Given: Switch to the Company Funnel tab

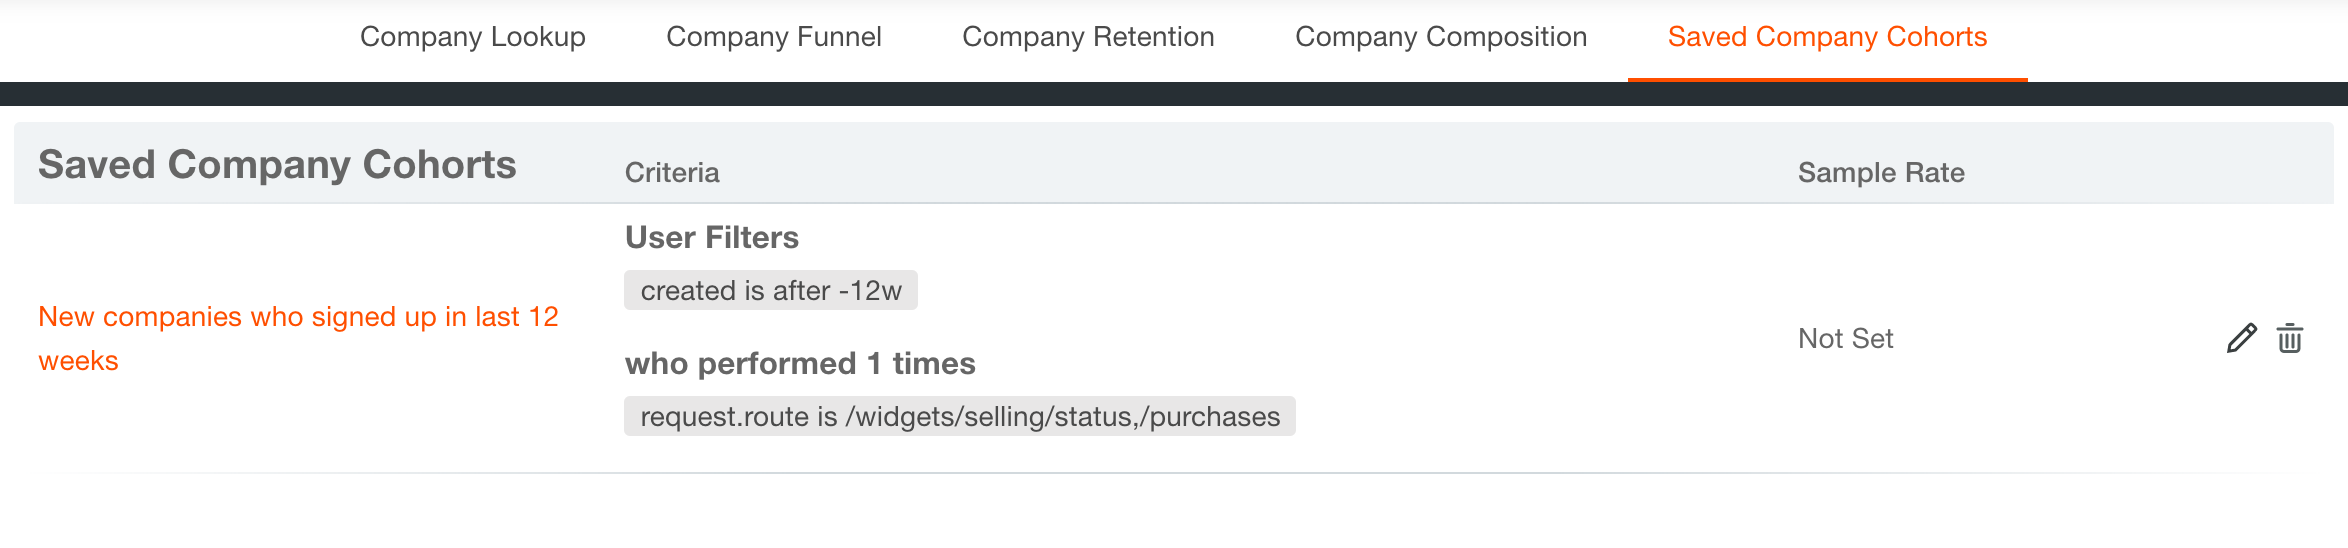Looking at the screenshot, I should tap(773, 37).
